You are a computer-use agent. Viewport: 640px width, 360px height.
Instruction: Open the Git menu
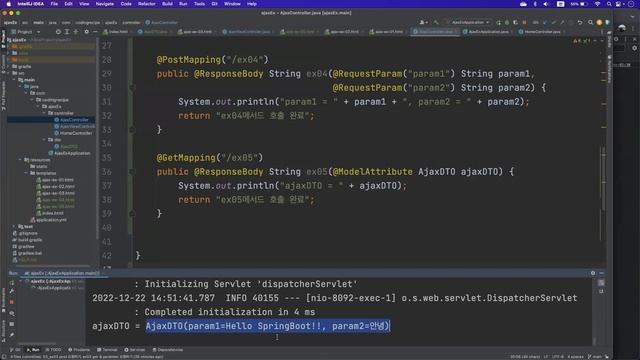click(x=214, y=4)
